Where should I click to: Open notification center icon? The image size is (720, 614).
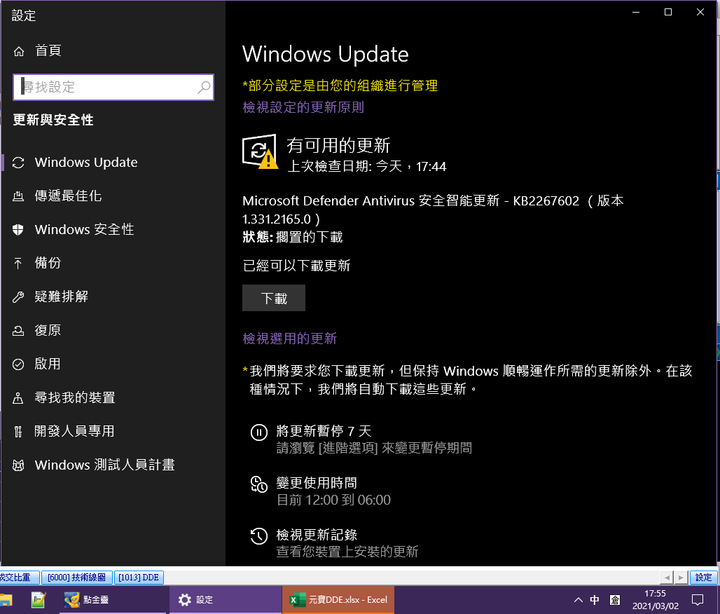click(698, 600)
